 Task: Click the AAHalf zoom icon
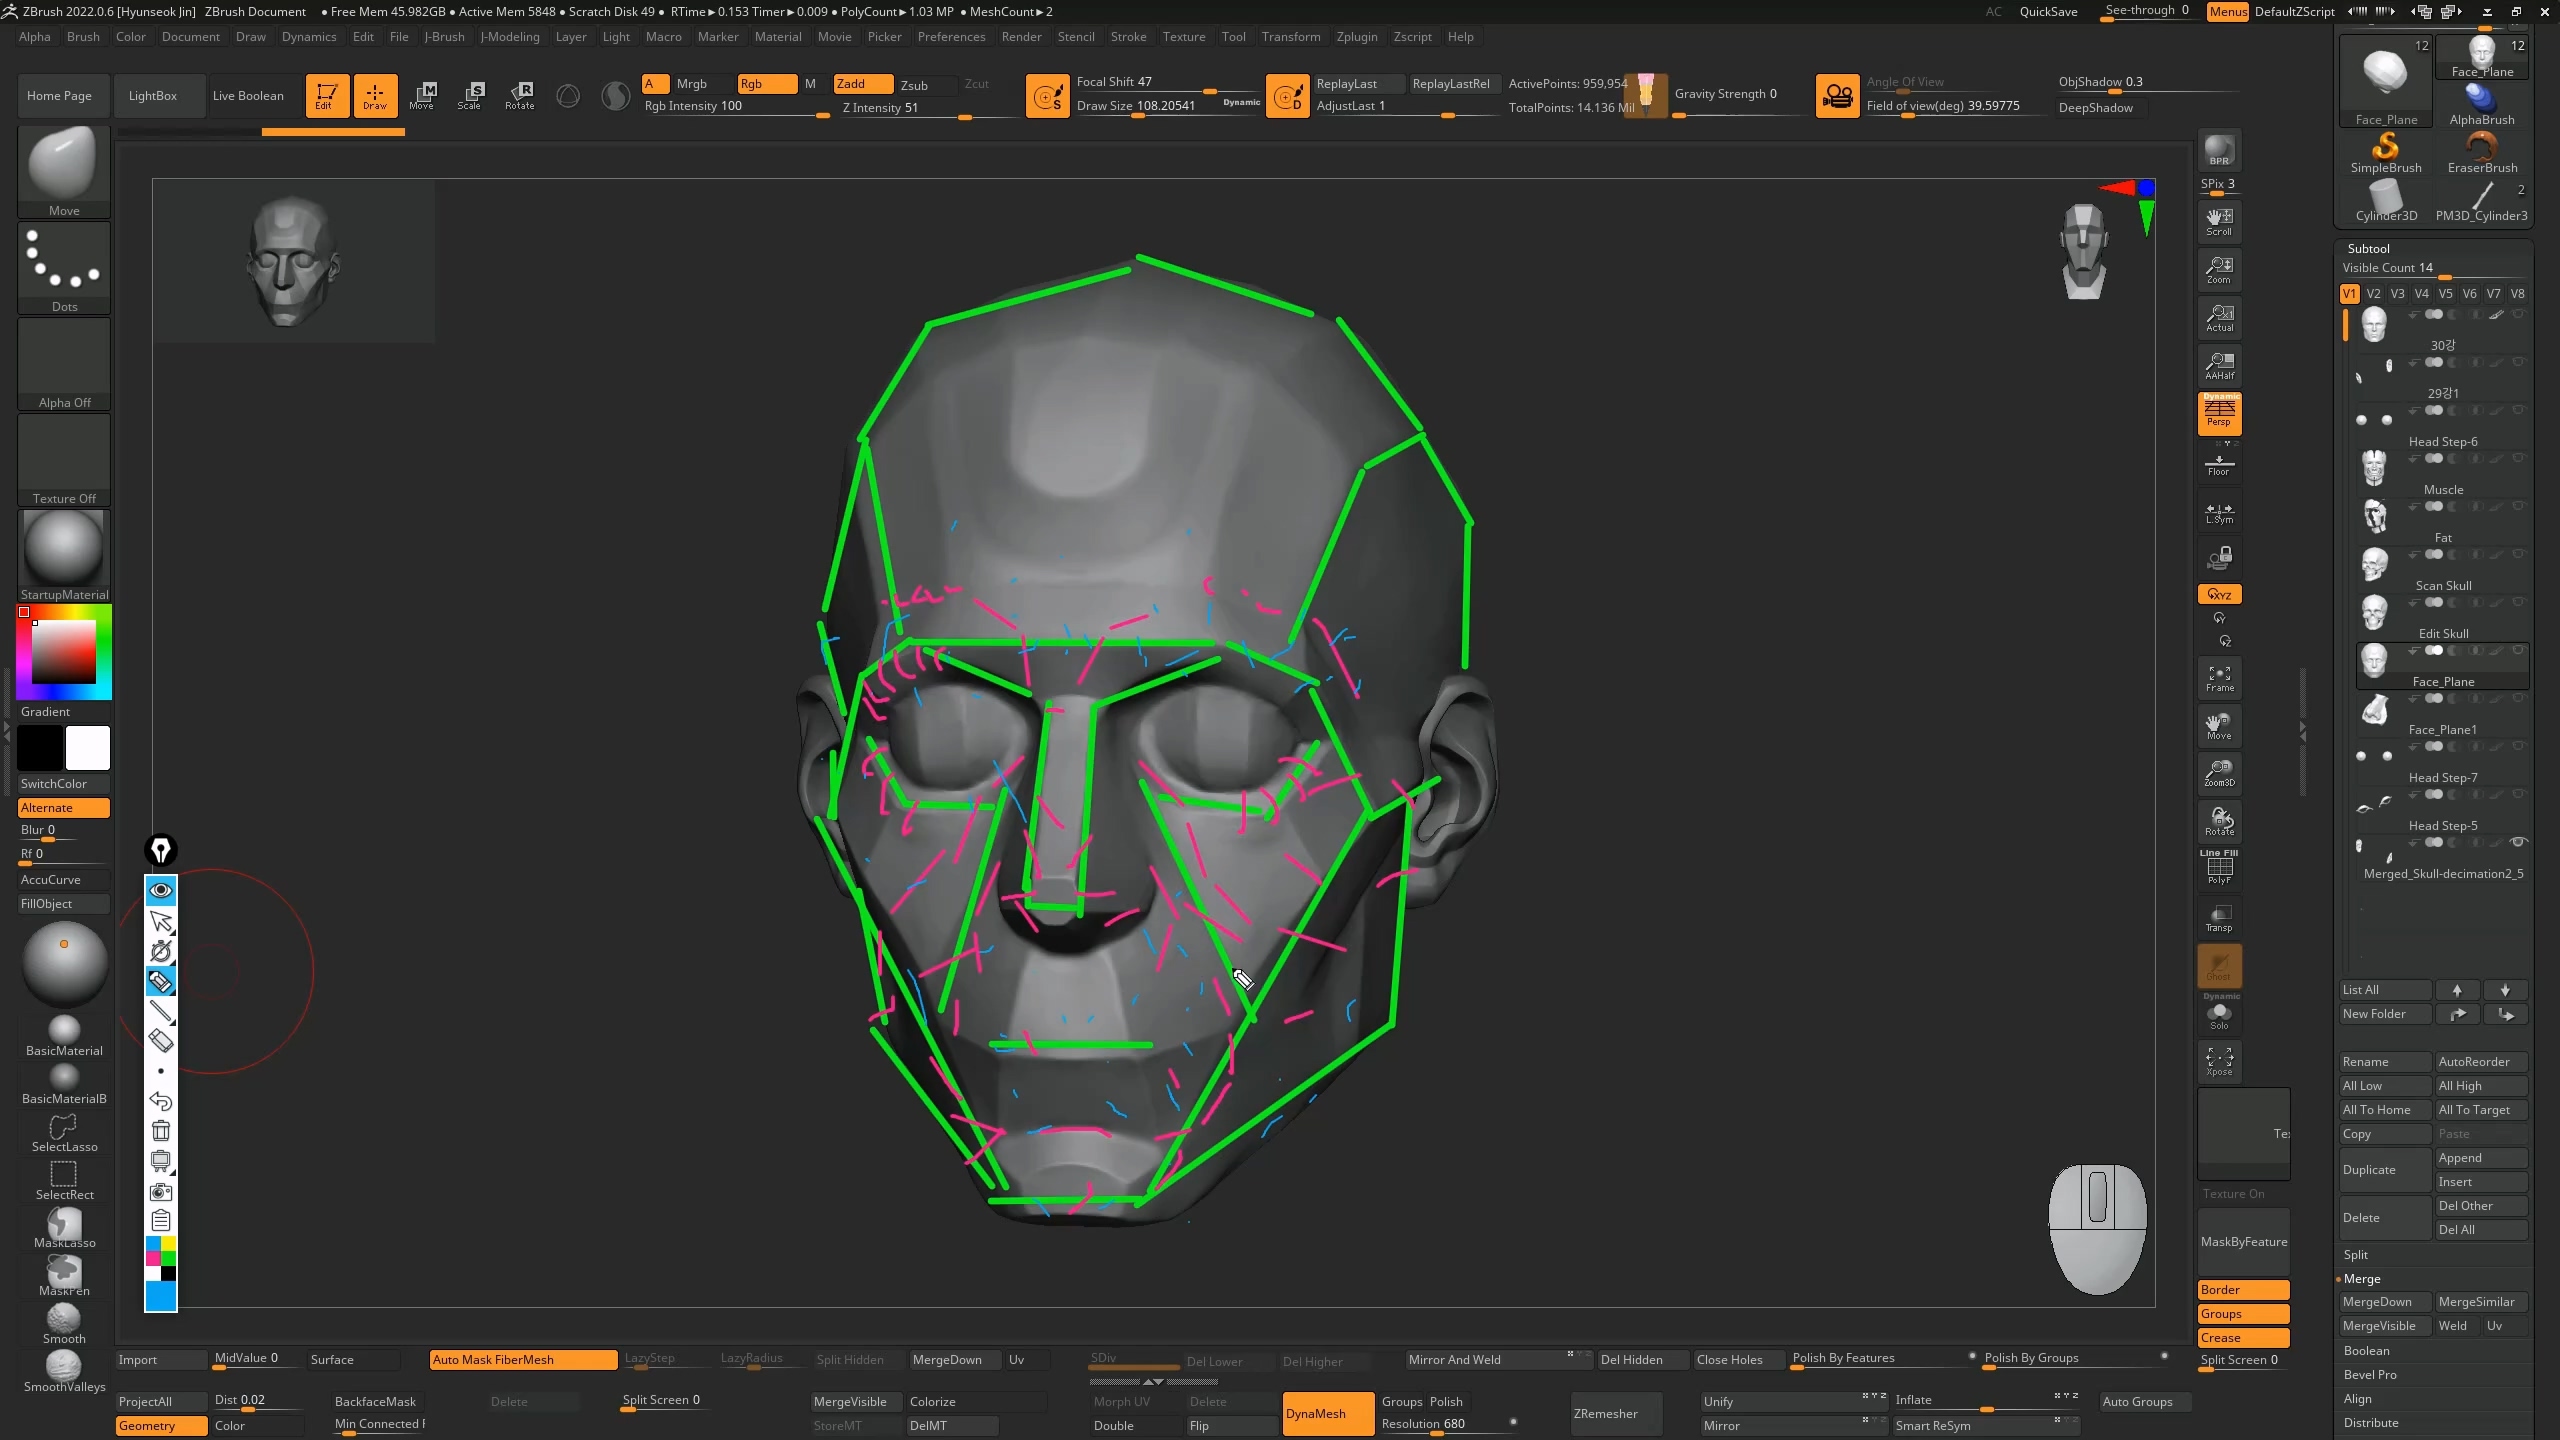tap(2219, 366)
